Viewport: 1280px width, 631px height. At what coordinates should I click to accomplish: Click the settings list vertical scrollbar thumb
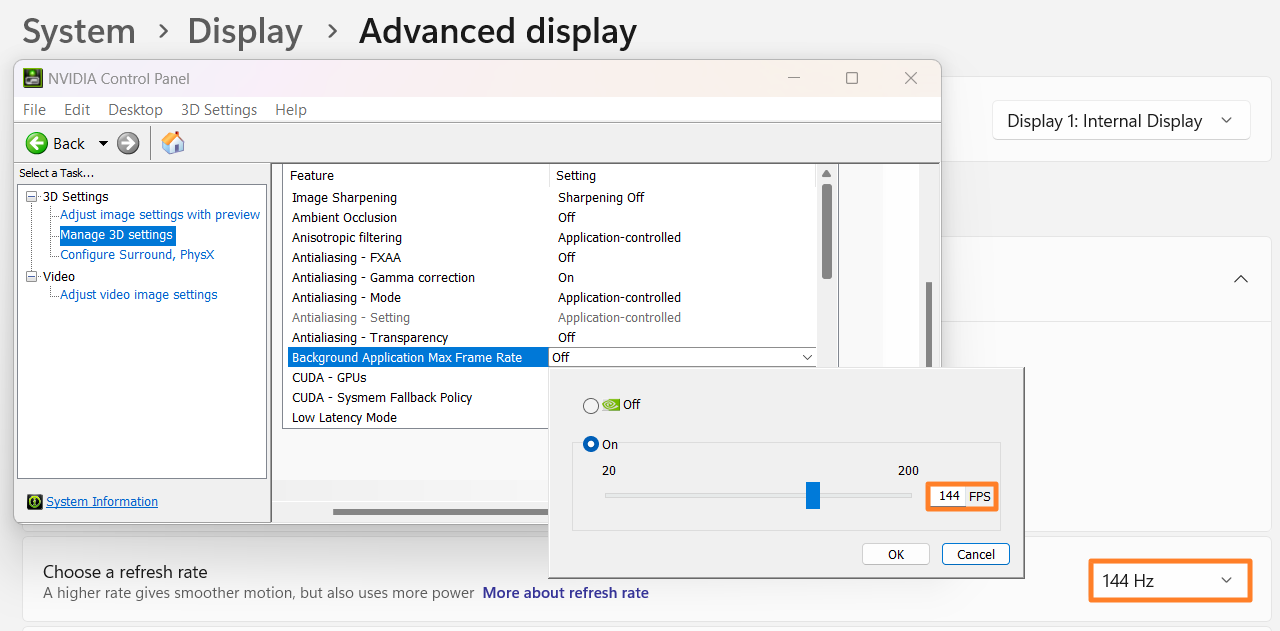pyautogui.click(x=827, y=231)
